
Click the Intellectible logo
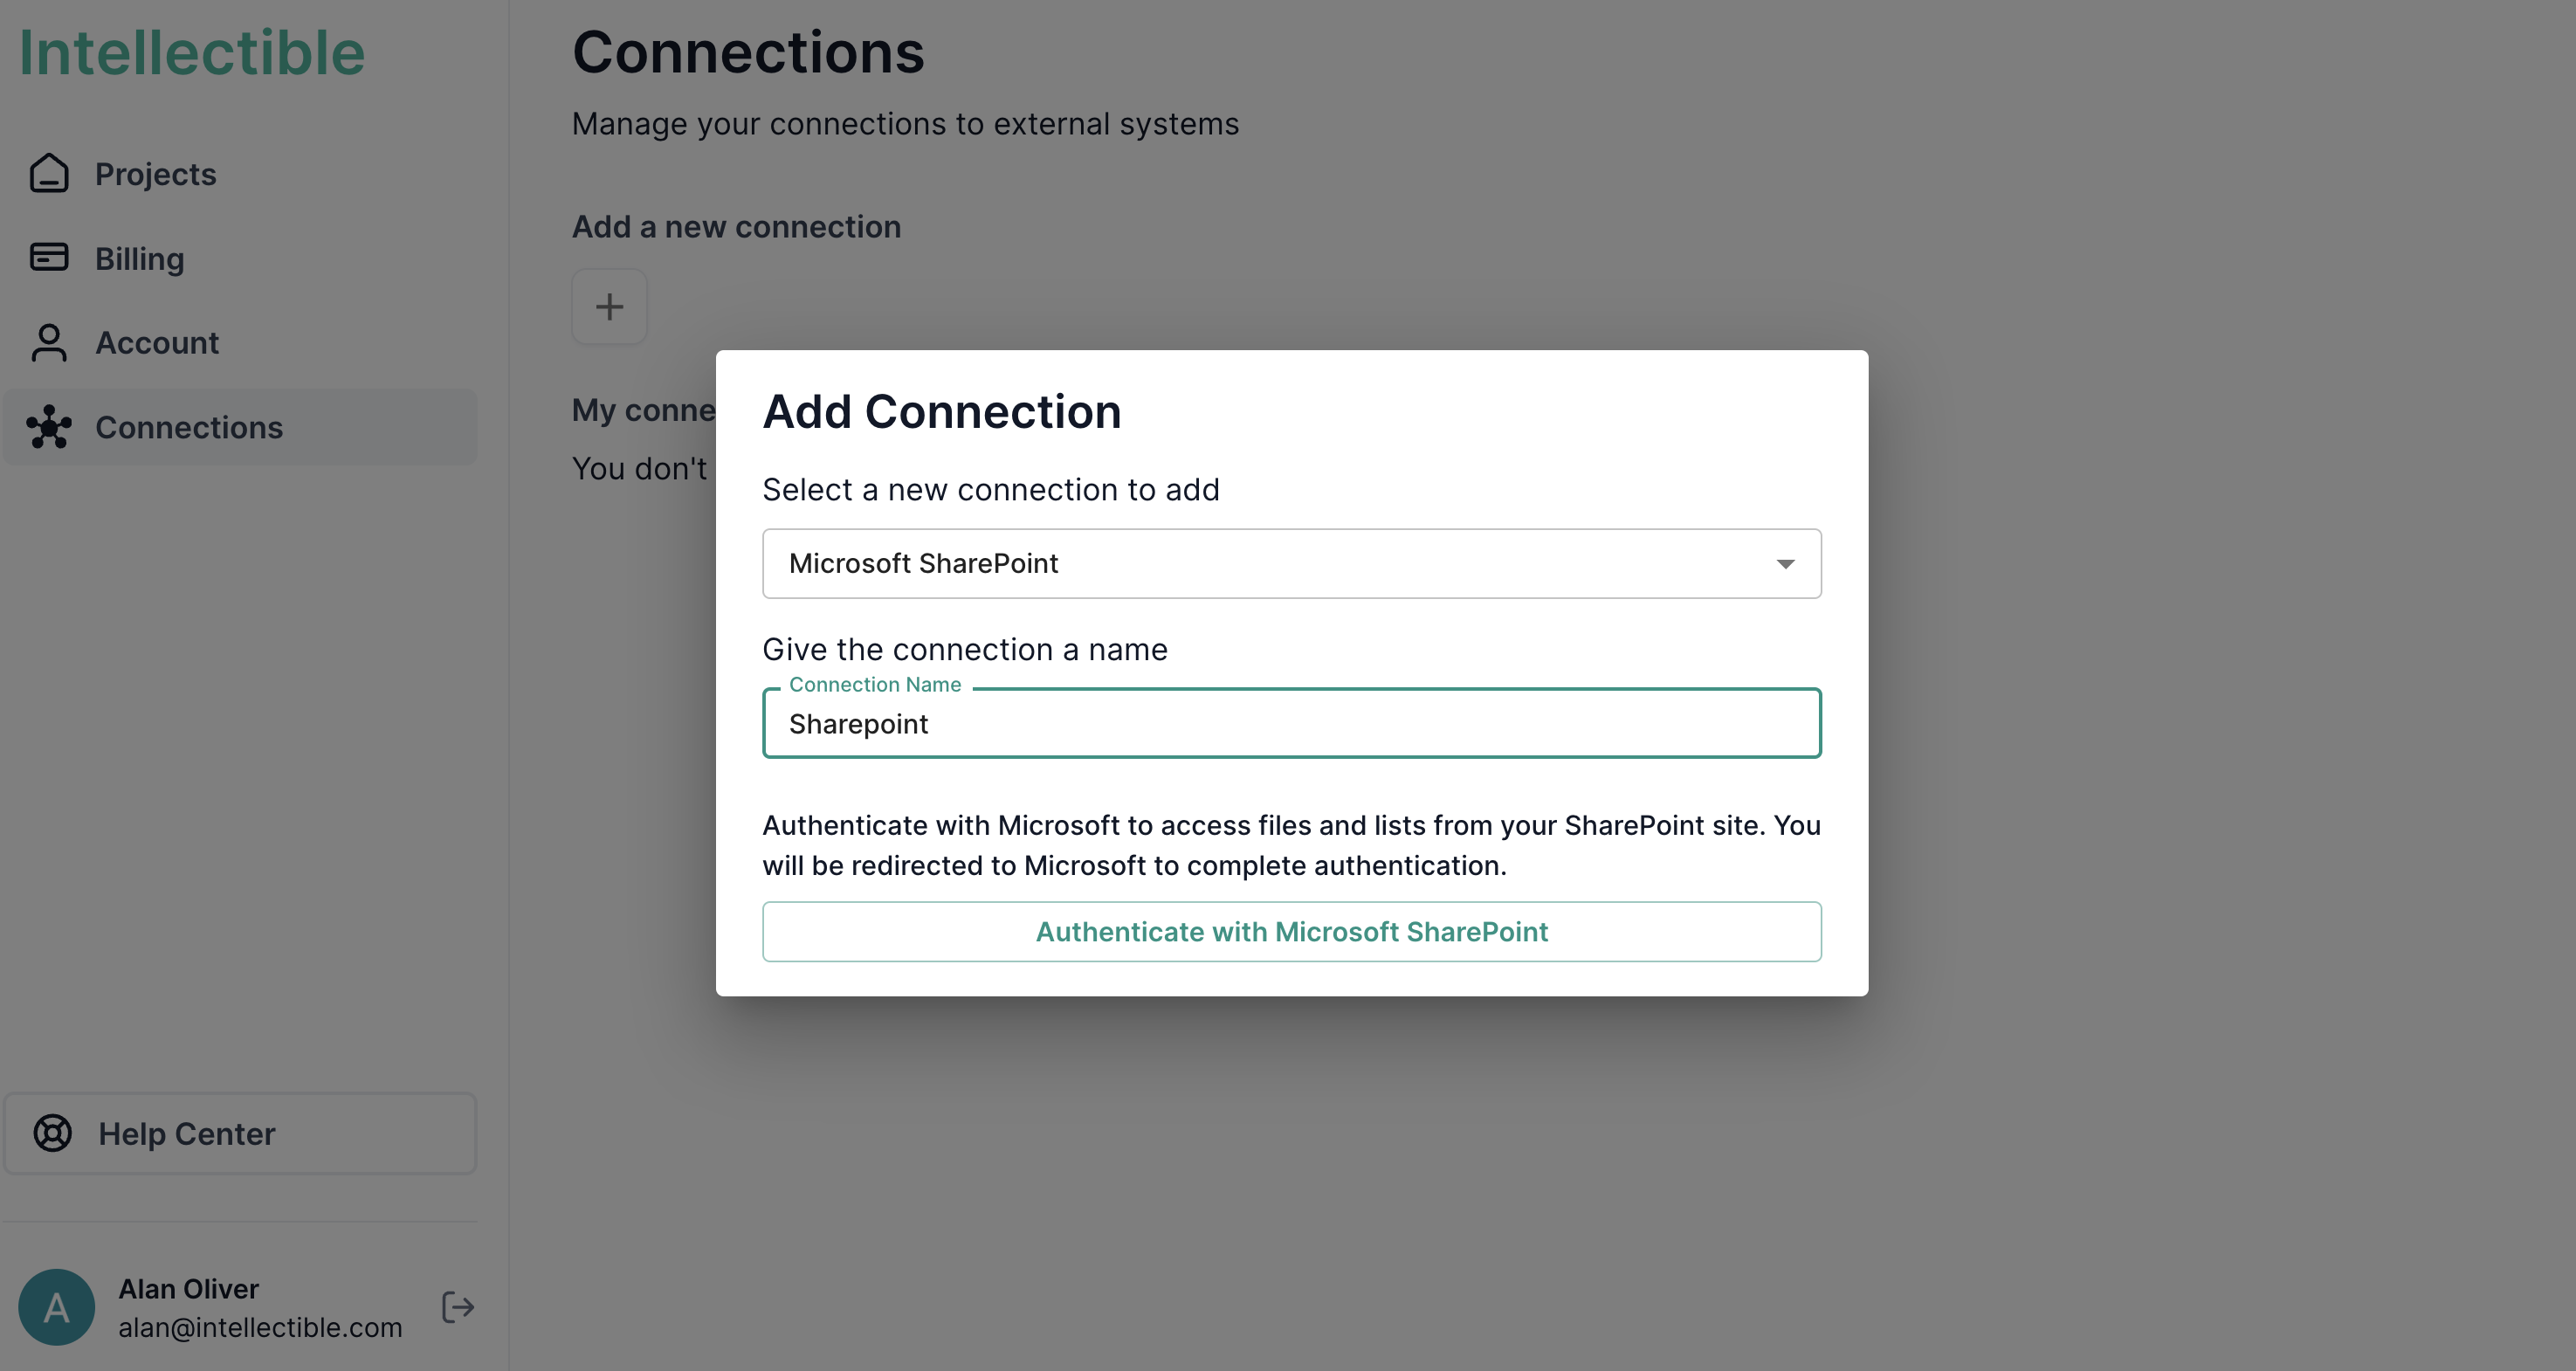tap(192, 52)
